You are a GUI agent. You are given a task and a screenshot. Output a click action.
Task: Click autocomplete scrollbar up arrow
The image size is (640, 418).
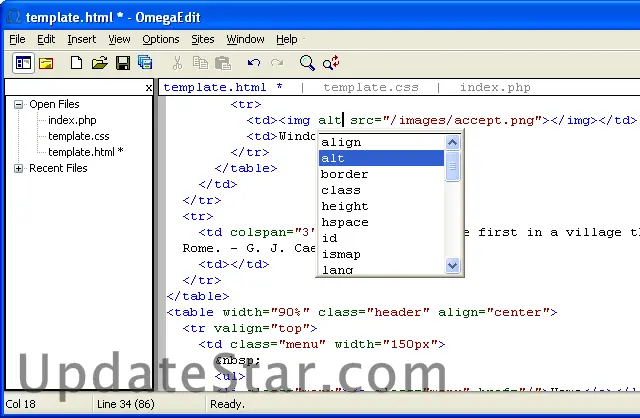[x=453, y=142]
